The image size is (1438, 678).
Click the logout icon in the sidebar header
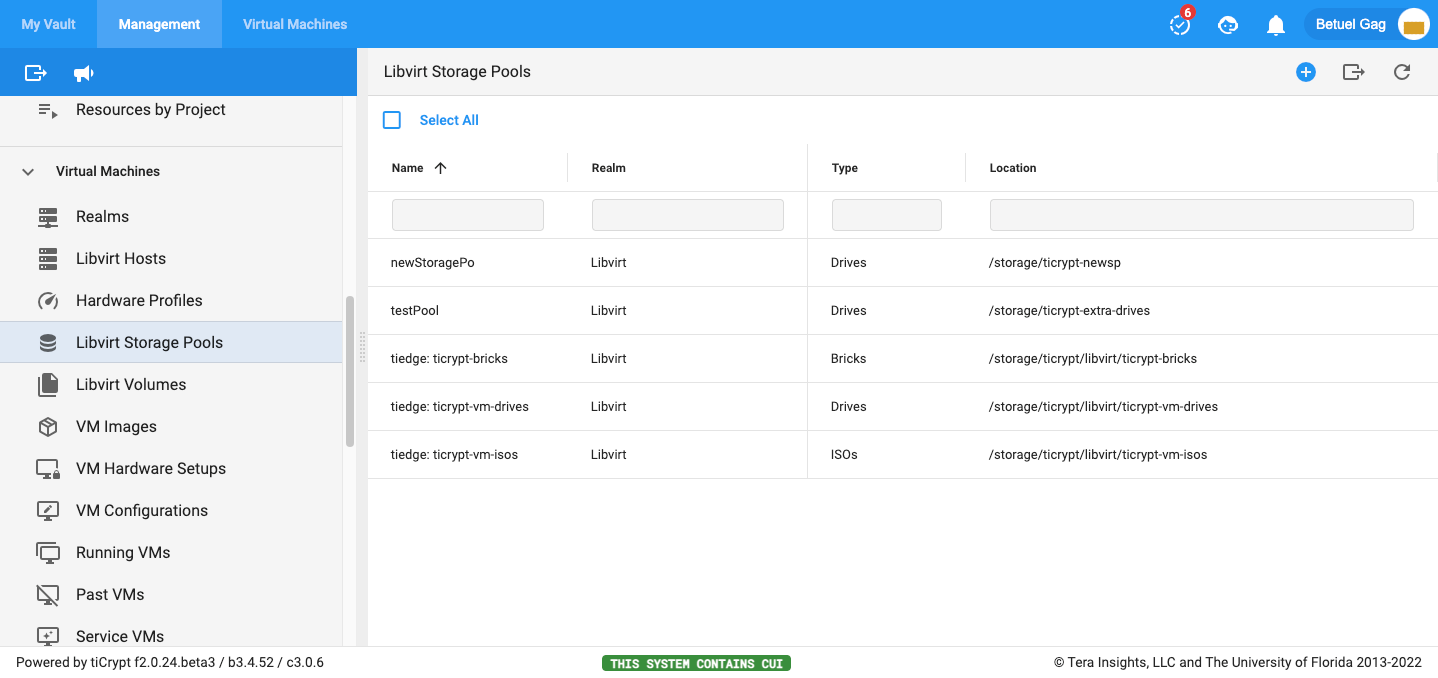(36, 73)
